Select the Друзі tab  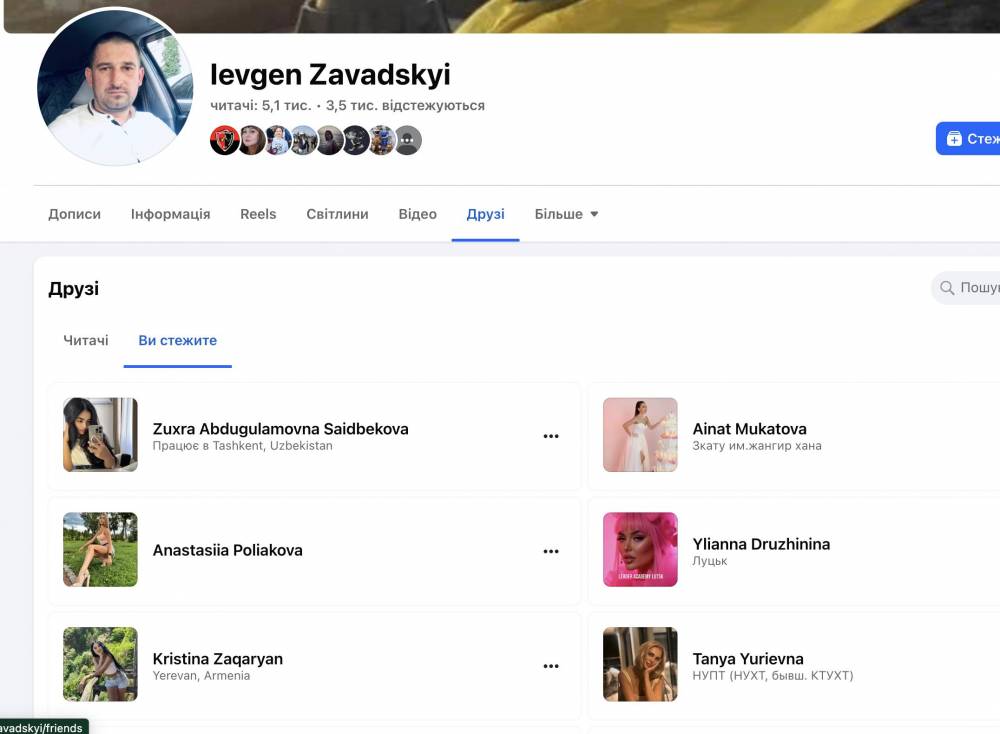[x=485, y=214]
